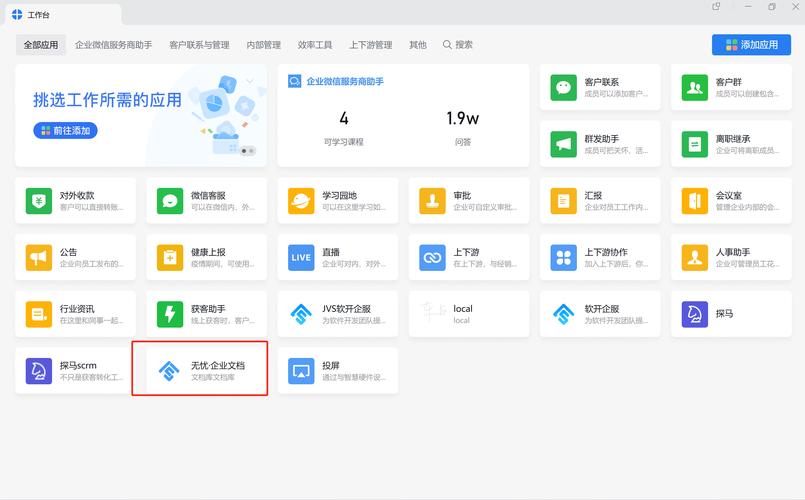Switch to 企业微信服务商助手 tab
The width and height of the screenshot is (805, 500).
(113, 45)
